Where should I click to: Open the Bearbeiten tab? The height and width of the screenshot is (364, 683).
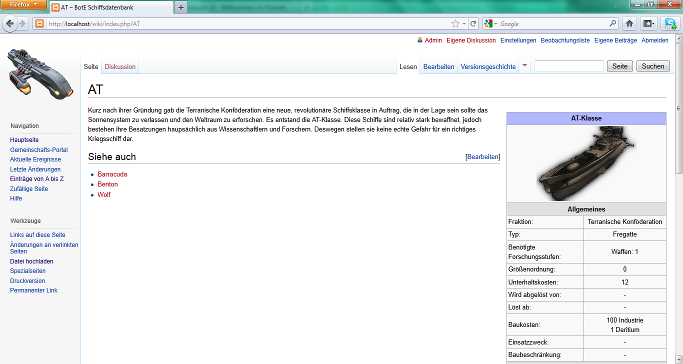[439, 67]
